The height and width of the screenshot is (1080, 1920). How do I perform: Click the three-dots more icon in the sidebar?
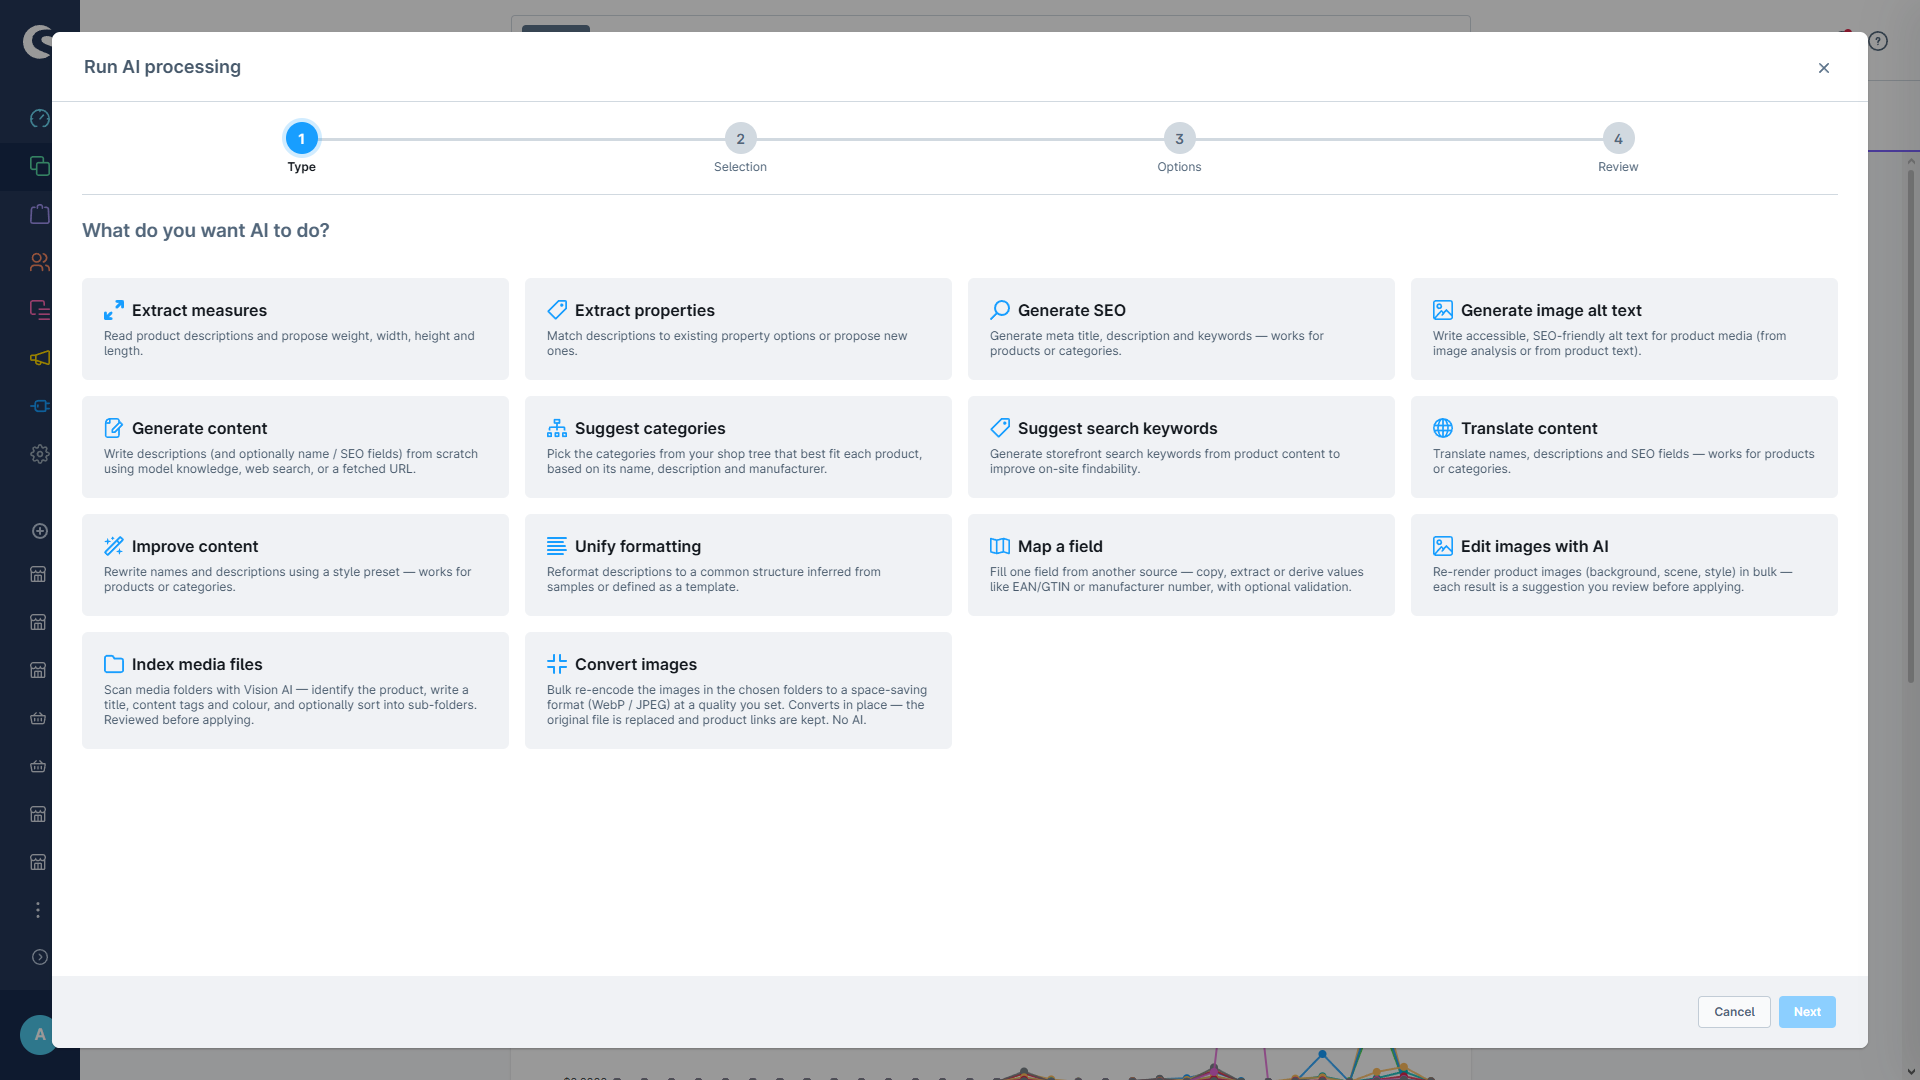(38, 910)
